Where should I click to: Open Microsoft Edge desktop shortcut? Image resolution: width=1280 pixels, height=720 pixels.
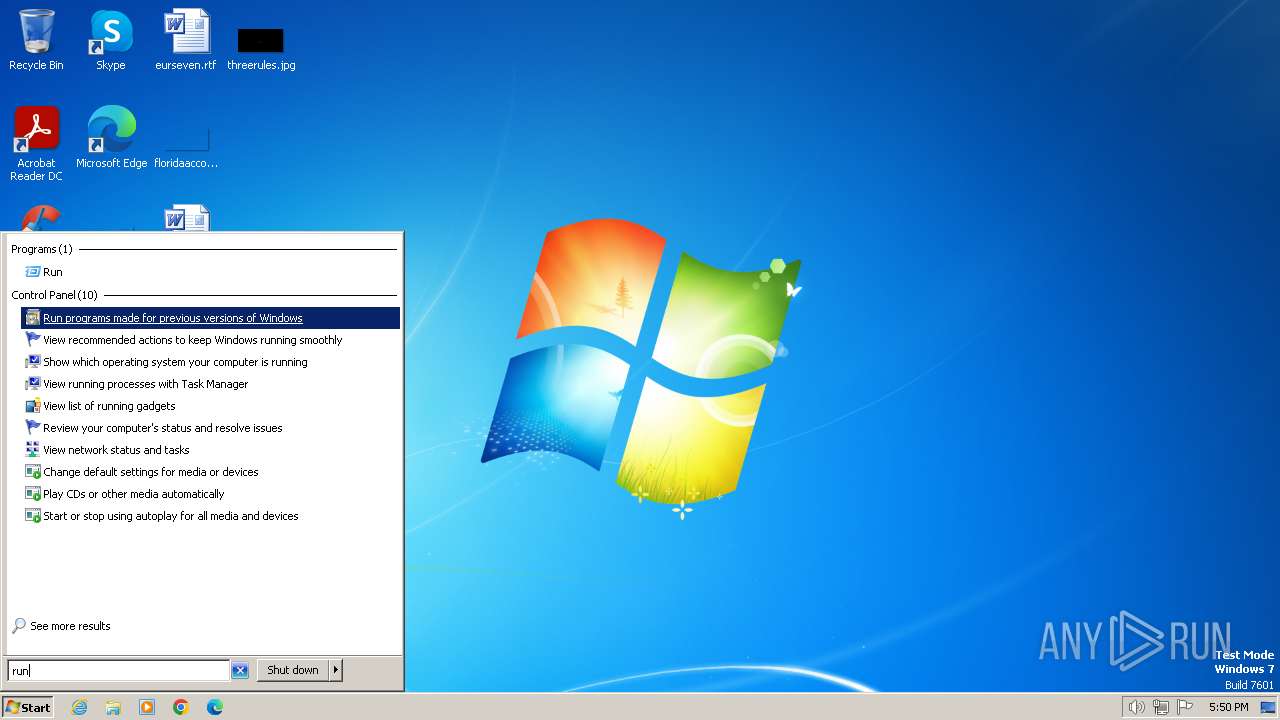pyautogui.click(x=111, y=138)
